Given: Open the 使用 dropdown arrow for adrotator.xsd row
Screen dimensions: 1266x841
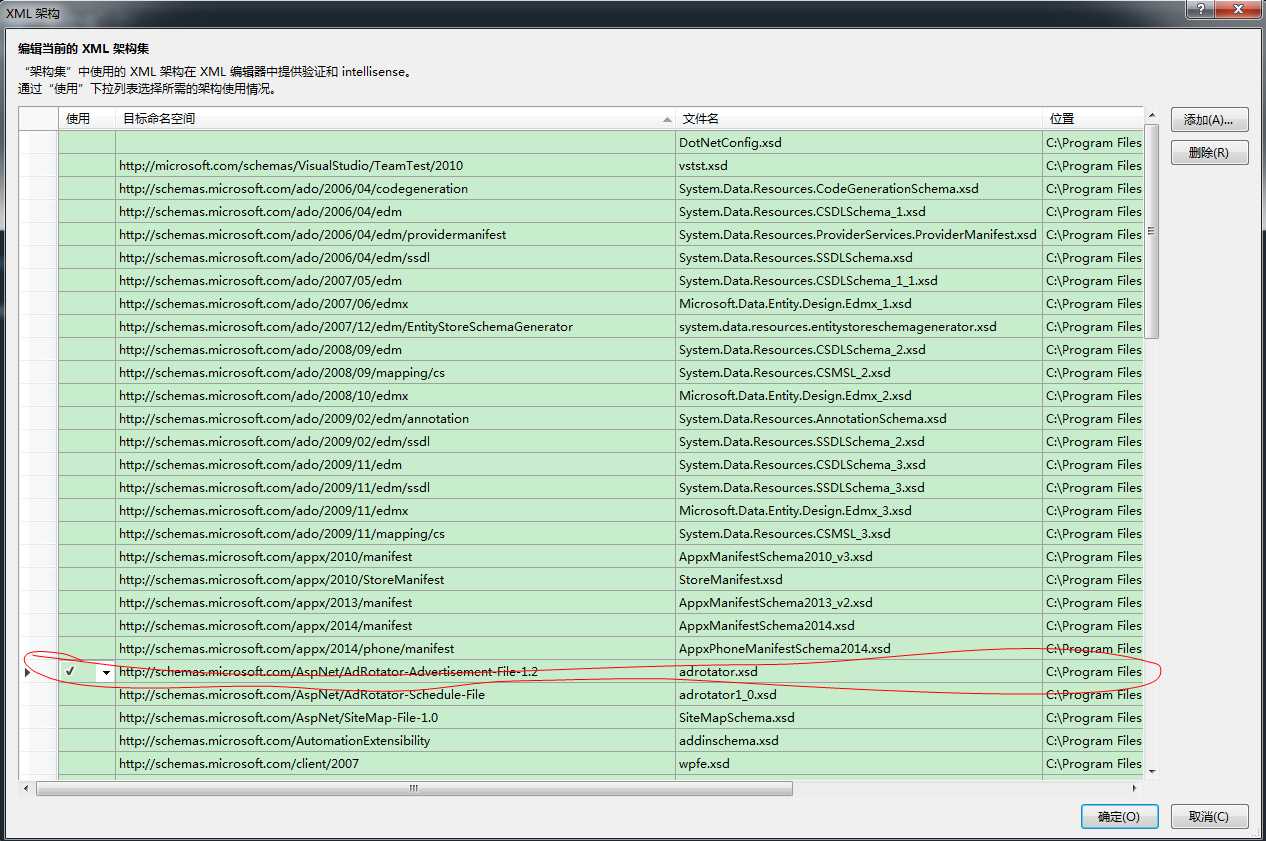Looking at the screenshot, I should [105, 673].
